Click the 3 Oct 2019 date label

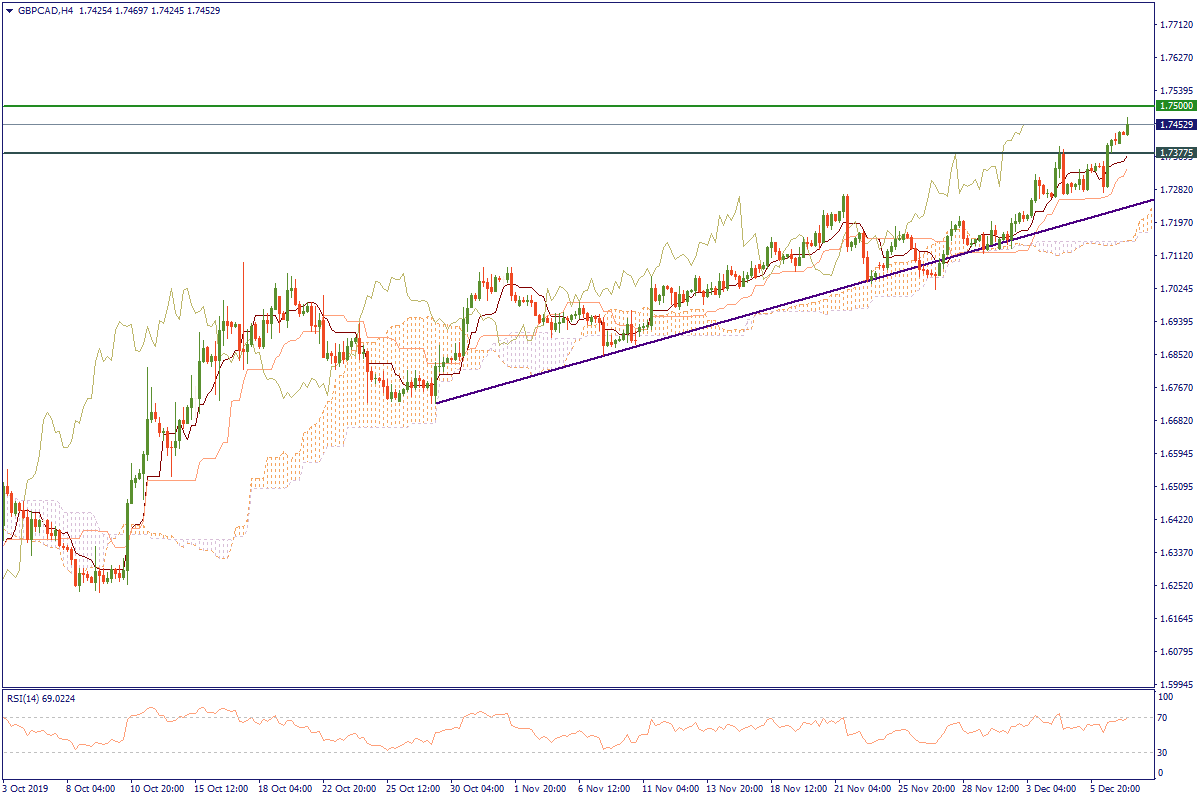click(27, 789)
